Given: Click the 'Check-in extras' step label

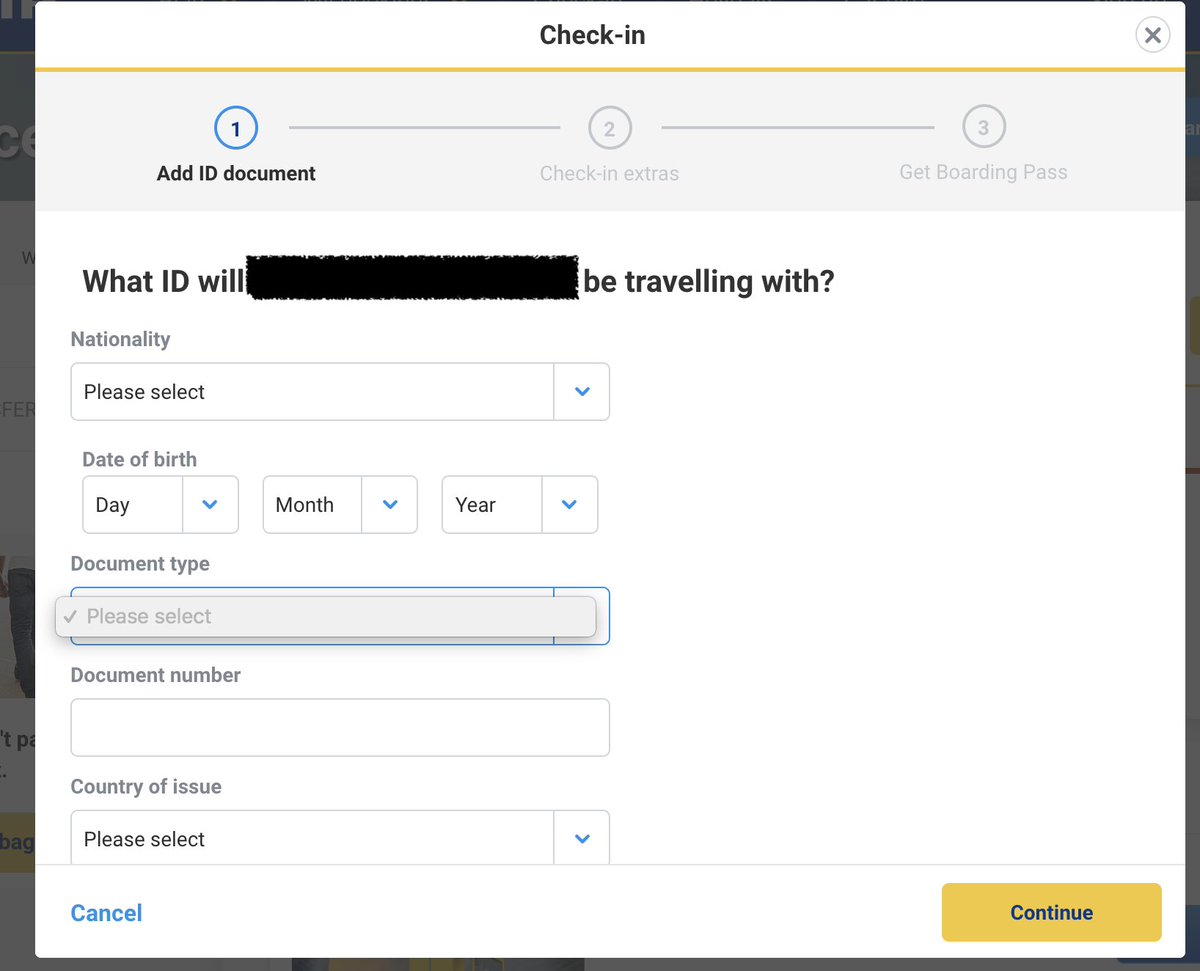Looking at the screenshot, I should click(610, 174).
